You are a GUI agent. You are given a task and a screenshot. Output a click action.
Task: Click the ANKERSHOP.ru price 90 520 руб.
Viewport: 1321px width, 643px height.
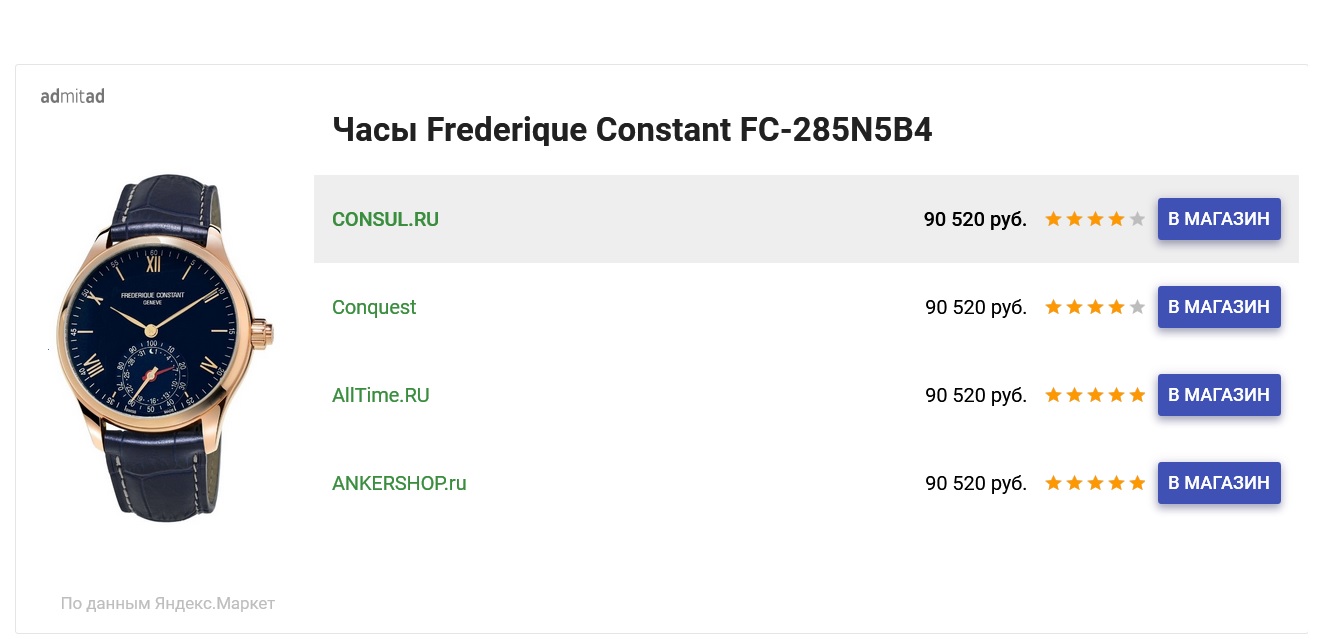[x=975, y=483]
